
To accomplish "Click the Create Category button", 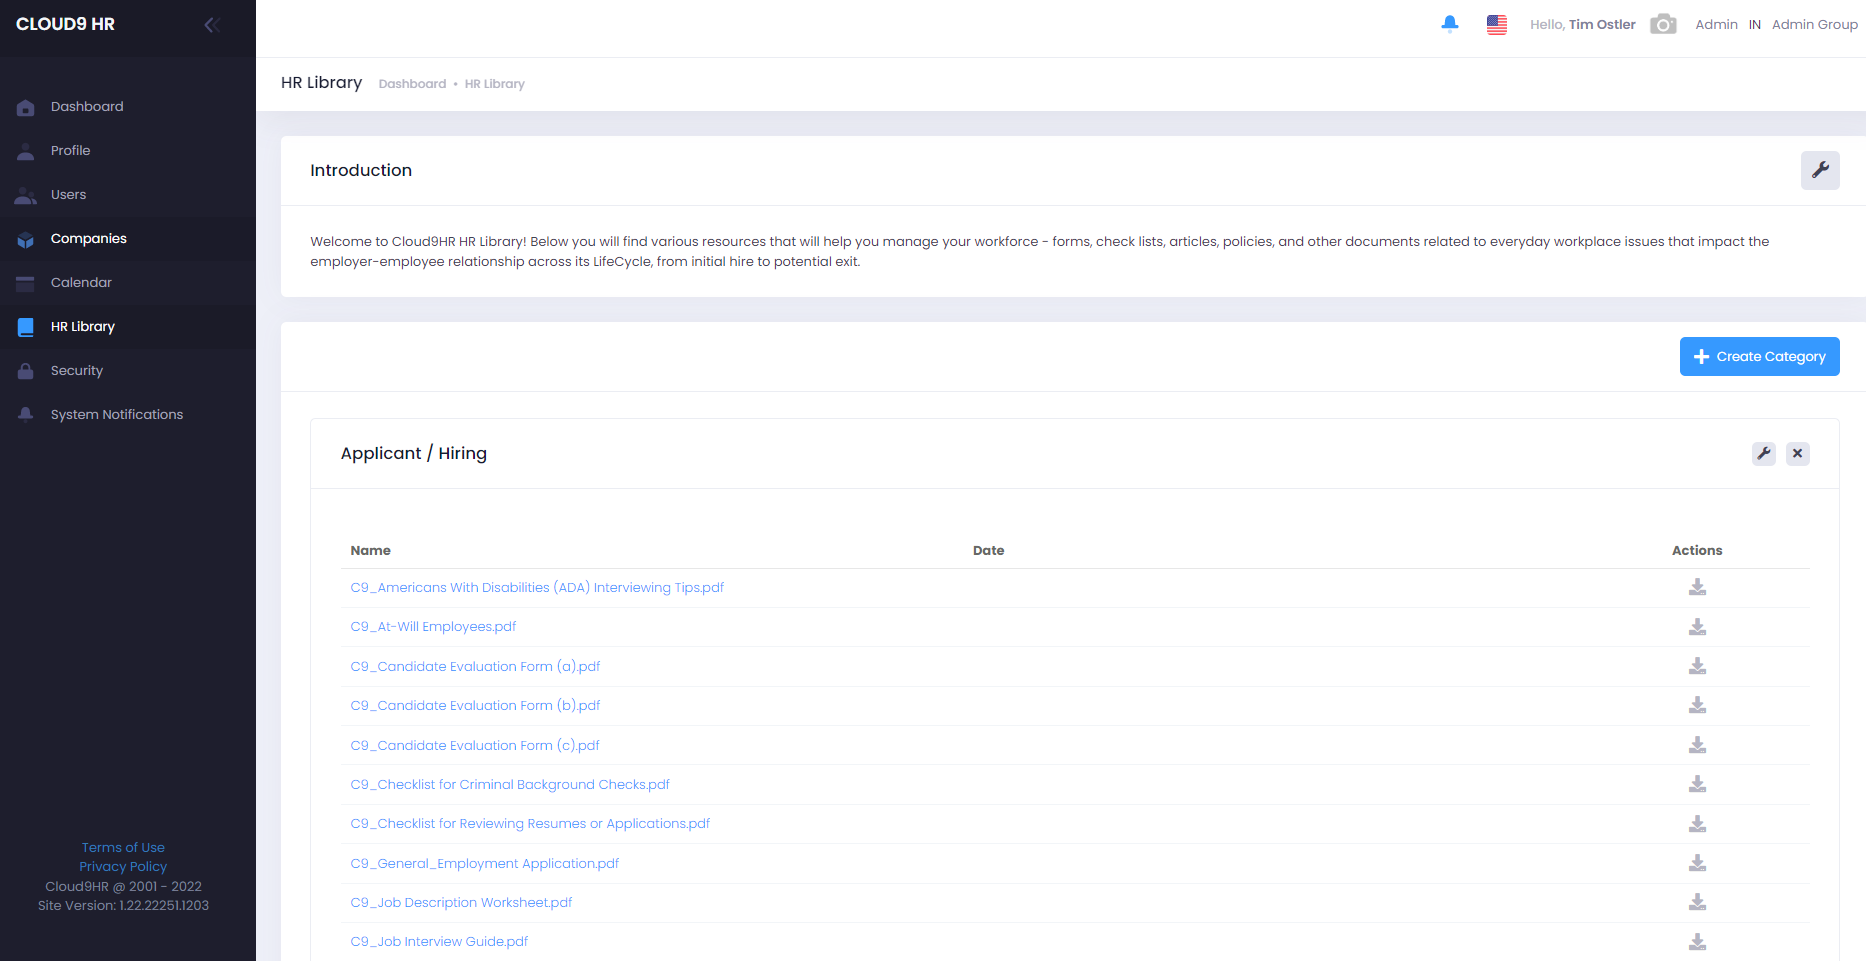I will (1759, 356).
